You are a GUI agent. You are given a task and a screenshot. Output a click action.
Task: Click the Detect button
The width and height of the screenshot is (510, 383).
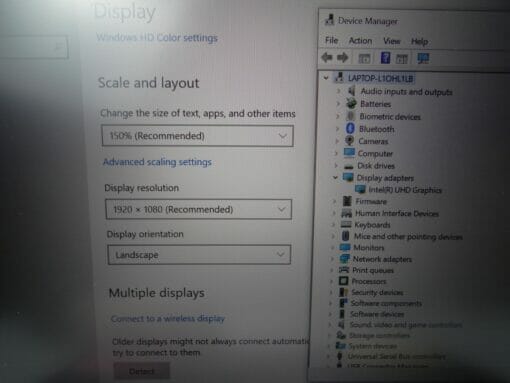click(x=142, y=371)
